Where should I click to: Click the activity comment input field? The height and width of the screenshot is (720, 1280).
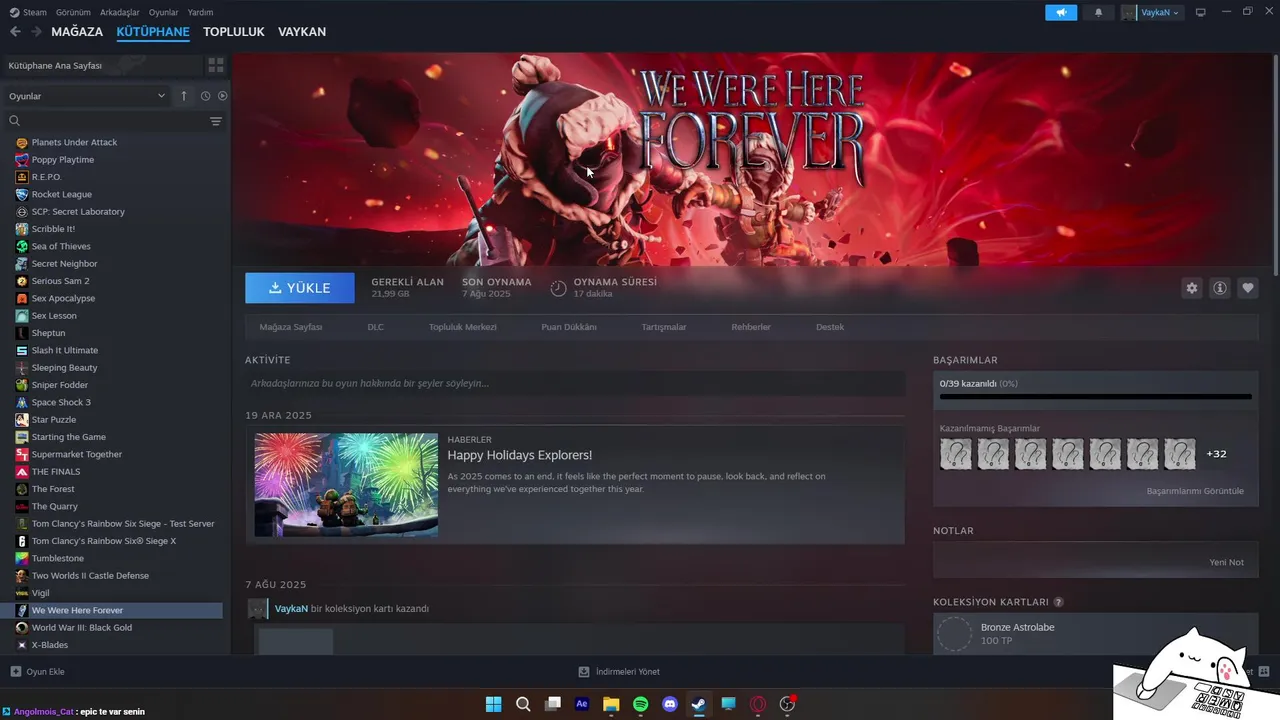point(575,383)
